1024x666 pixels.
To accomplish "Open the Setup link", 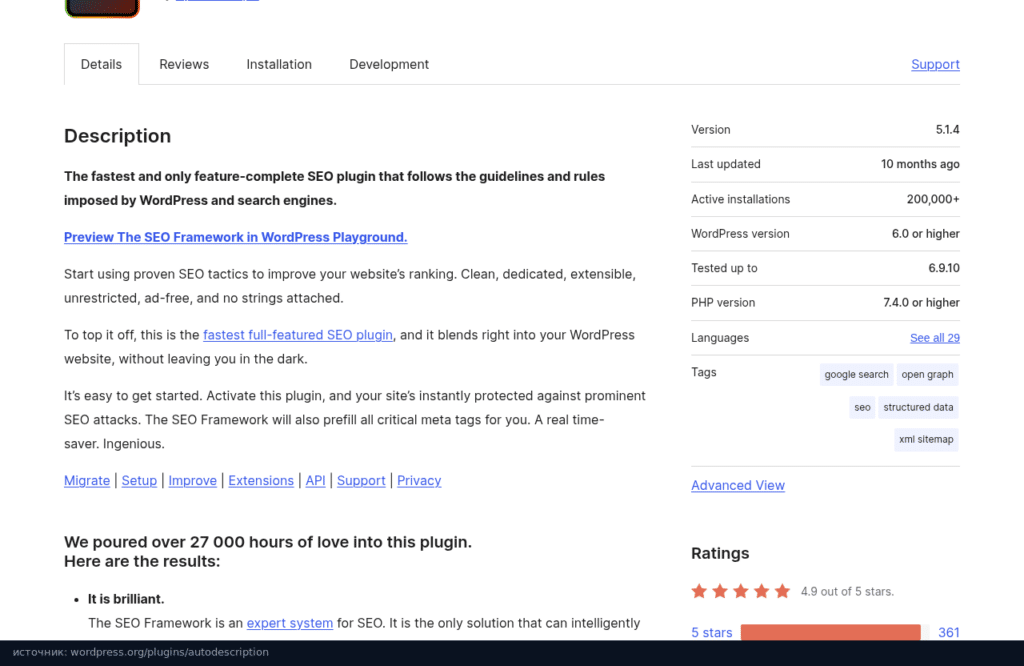I will pyautogui.click(x=139, y=481).
